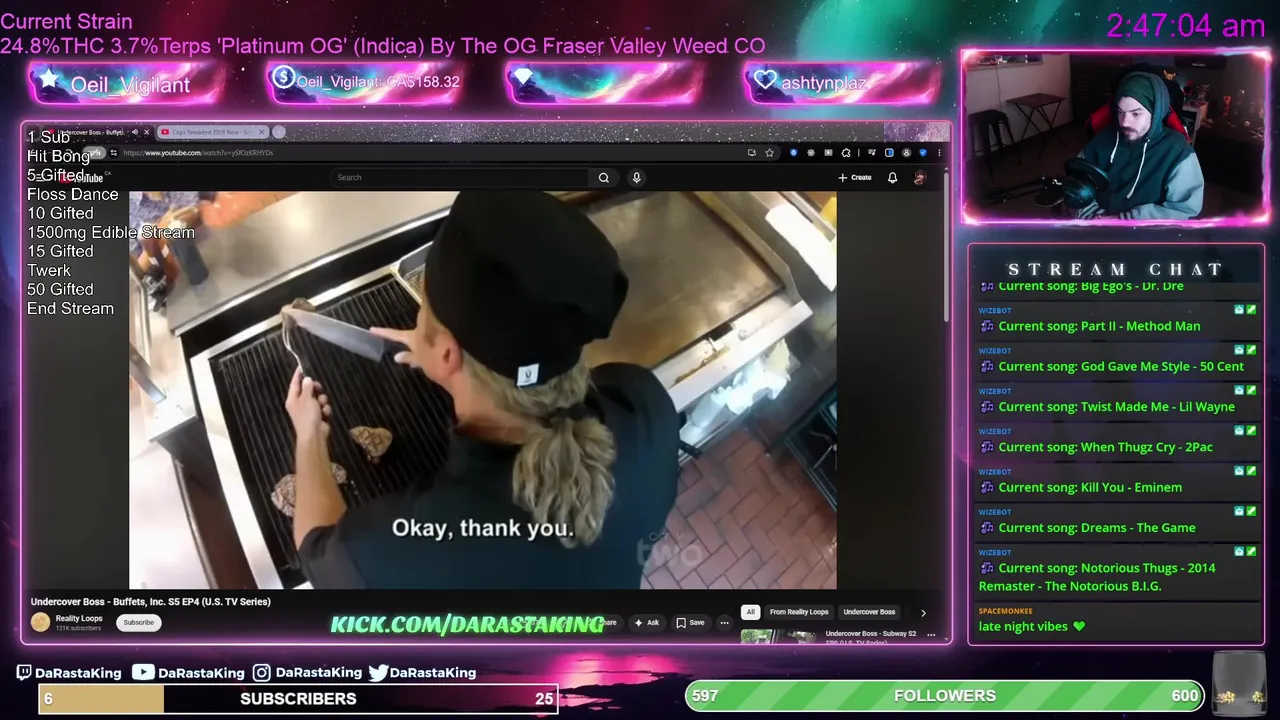
Task: Open the browser Extensions puzzle icon
Action: (846, 153)
